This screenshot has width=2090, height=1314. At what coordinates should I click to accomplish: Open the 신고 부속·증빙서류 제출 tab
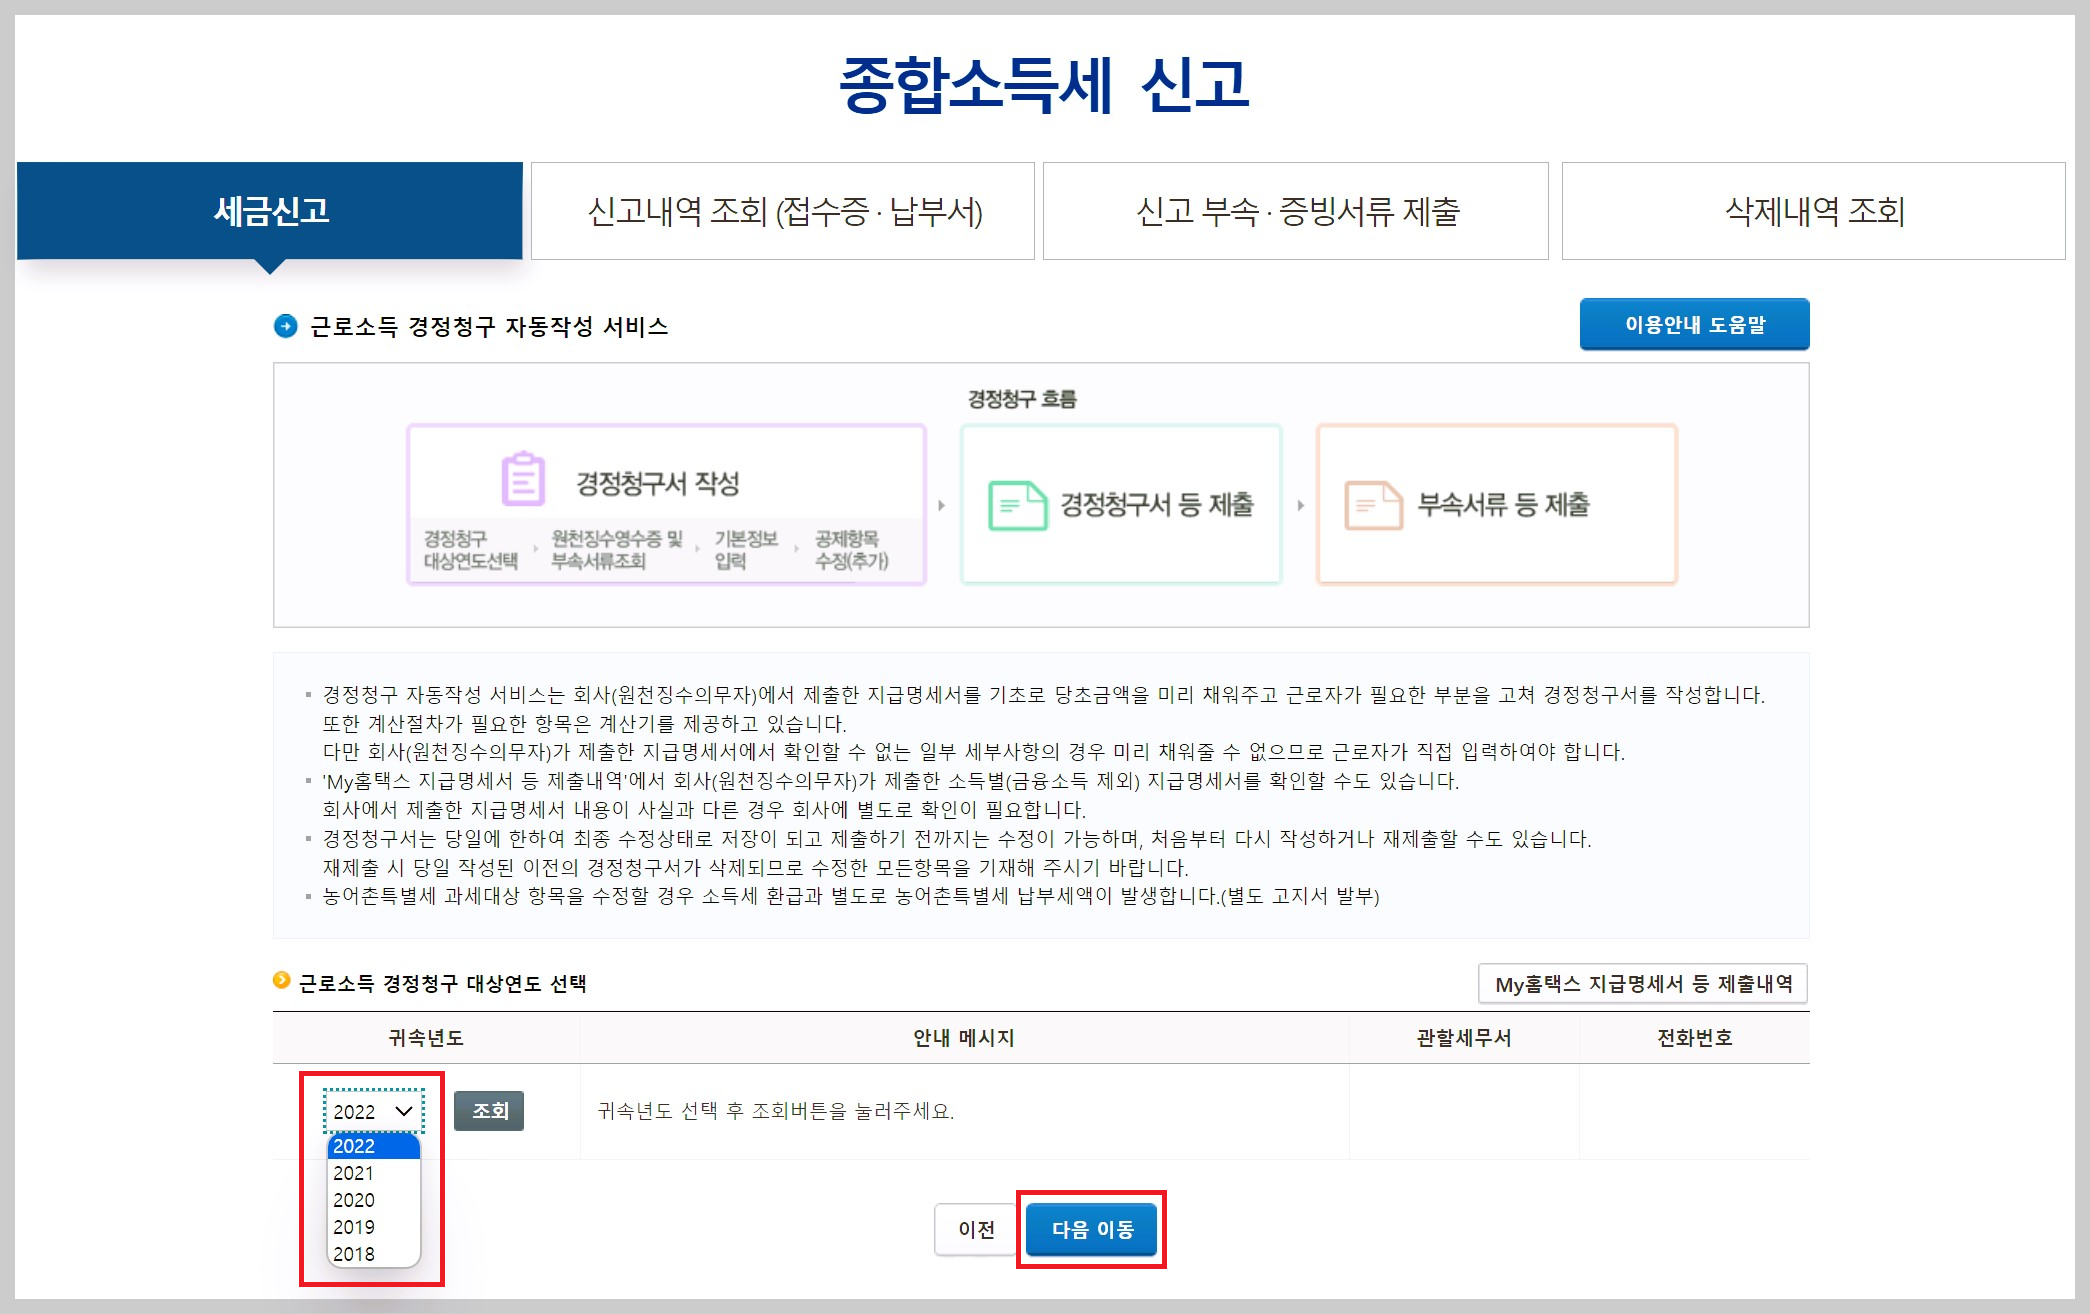pos(1296,210)
